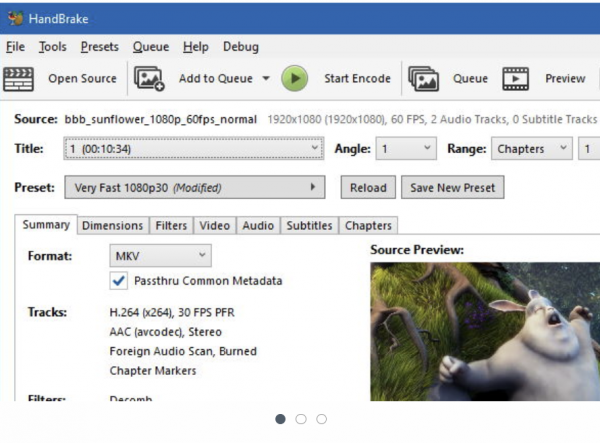Click the HandBrake pineapple logo icon
Viewport: 600px width, 443px height.
(16, 18)
